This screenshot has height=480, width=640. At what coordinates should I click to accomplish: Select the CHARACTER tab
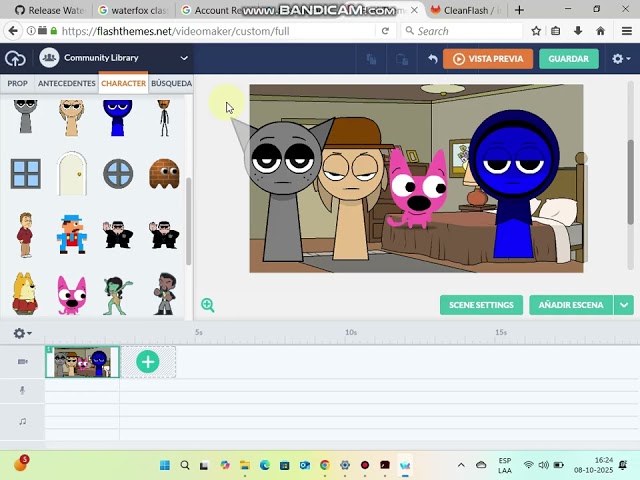(123, 83)
